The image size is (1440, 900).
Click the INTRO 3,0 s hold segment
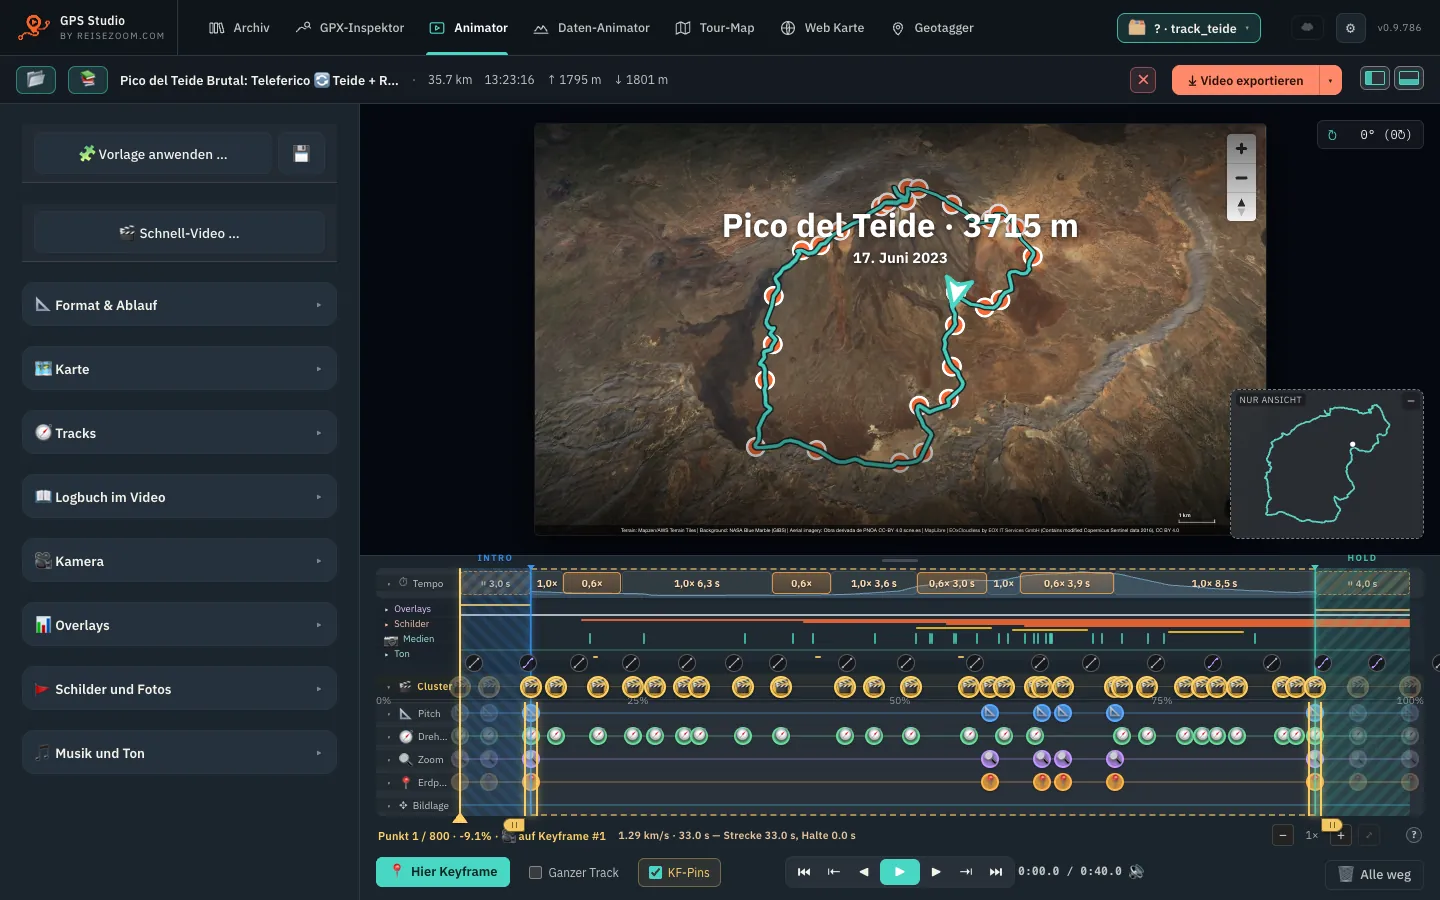495,583
